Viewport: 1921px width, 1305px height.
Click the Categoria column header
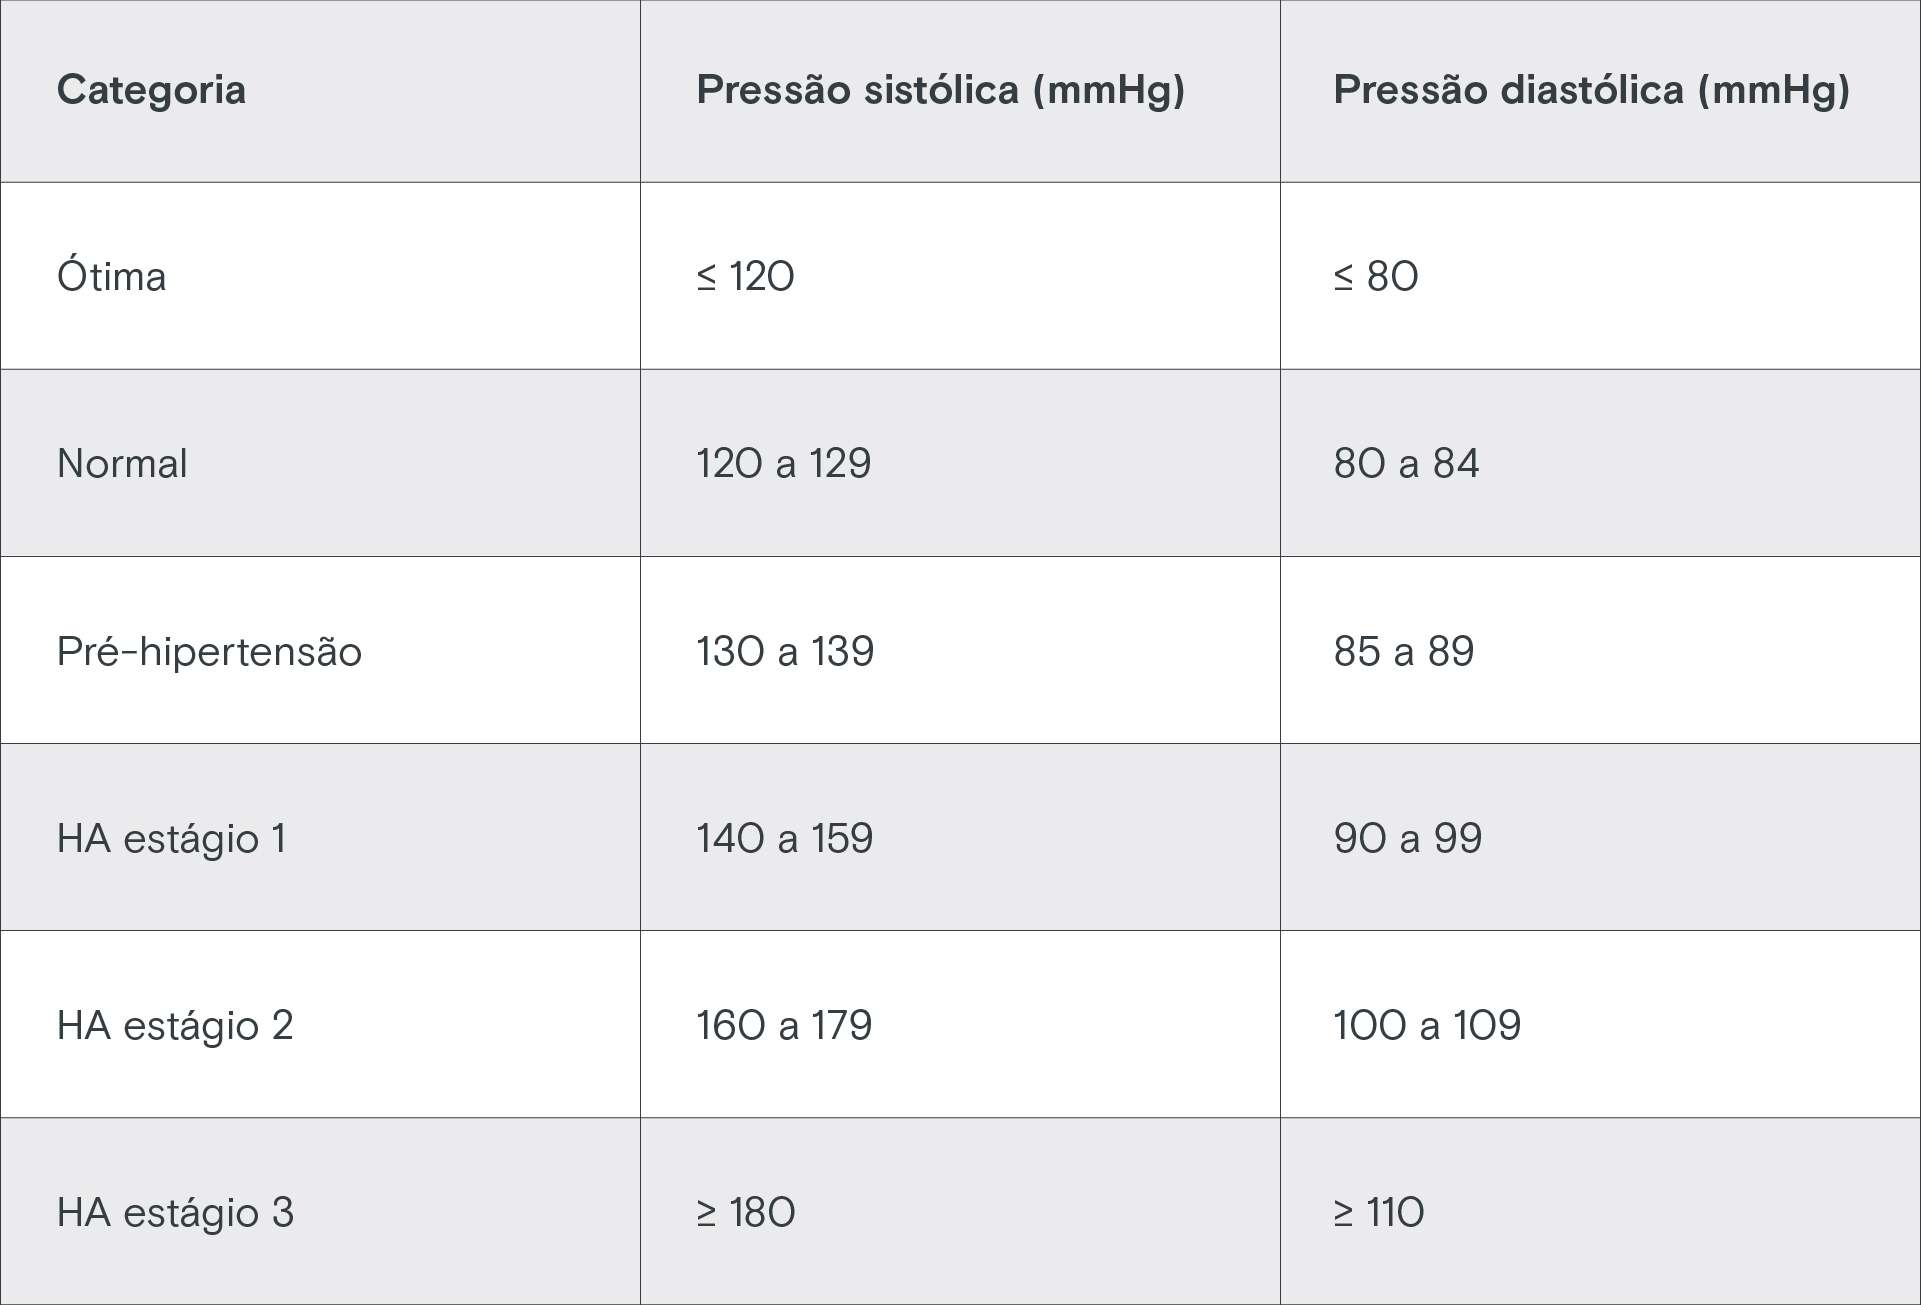point(151,90)
